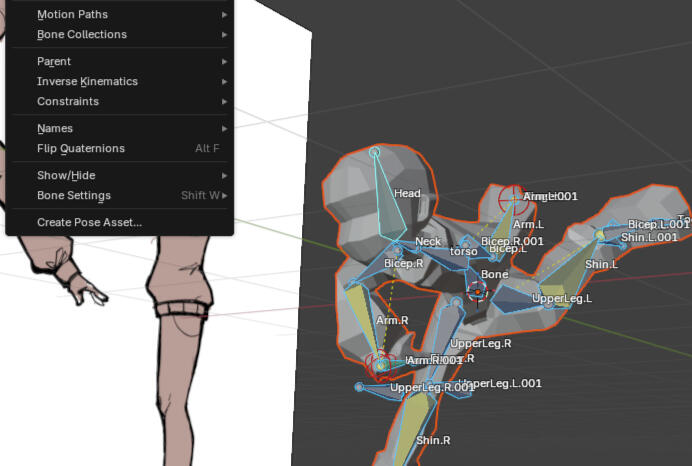Select the Neck bone

[x=427, y=242]
